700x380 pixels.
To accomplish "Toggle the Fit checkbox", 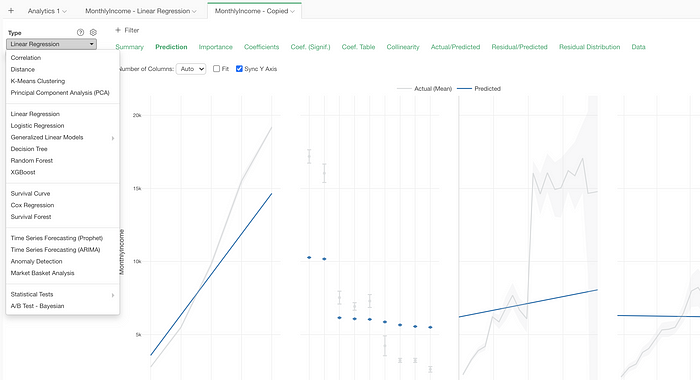I will coord(217,69).
